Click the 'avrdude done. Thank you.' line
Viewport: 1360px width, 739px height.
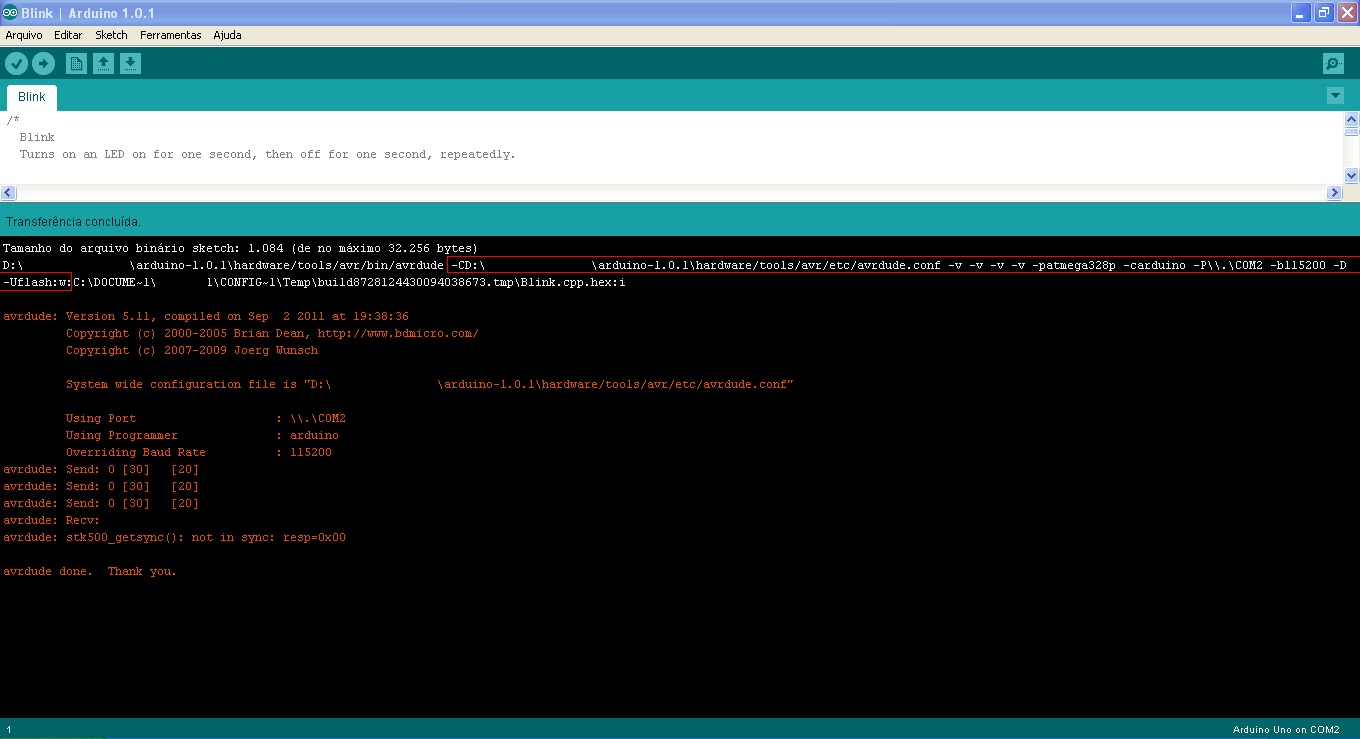coord(90,571)
